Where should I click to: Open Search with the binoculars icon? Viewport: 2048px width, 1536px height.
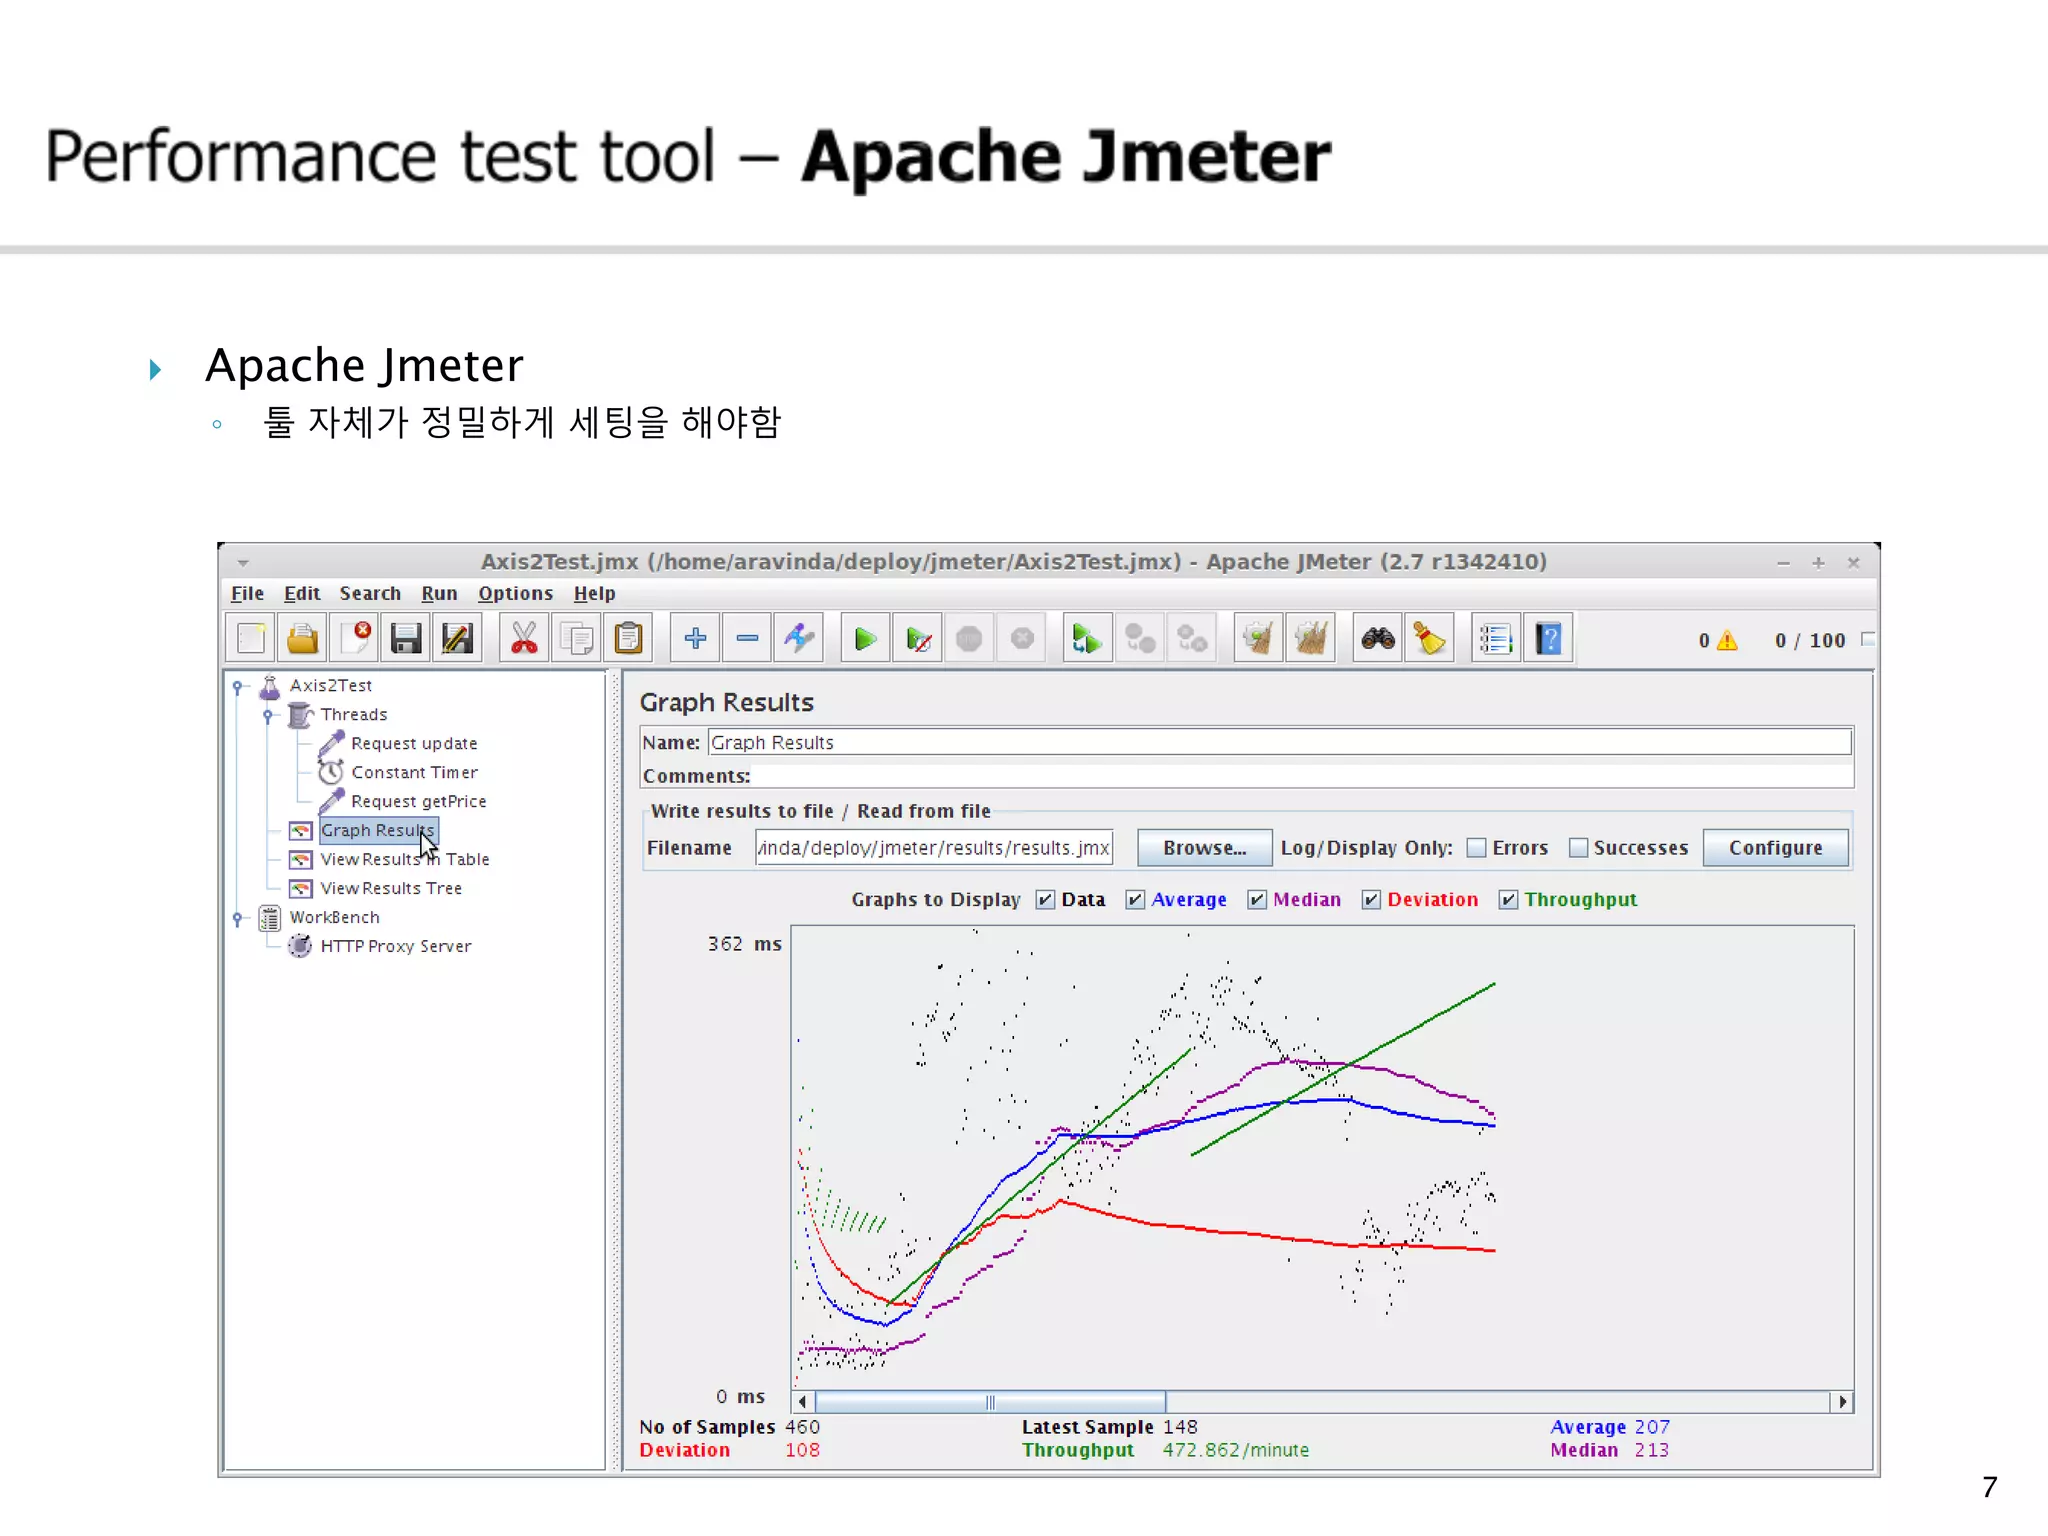(1377, 638)
